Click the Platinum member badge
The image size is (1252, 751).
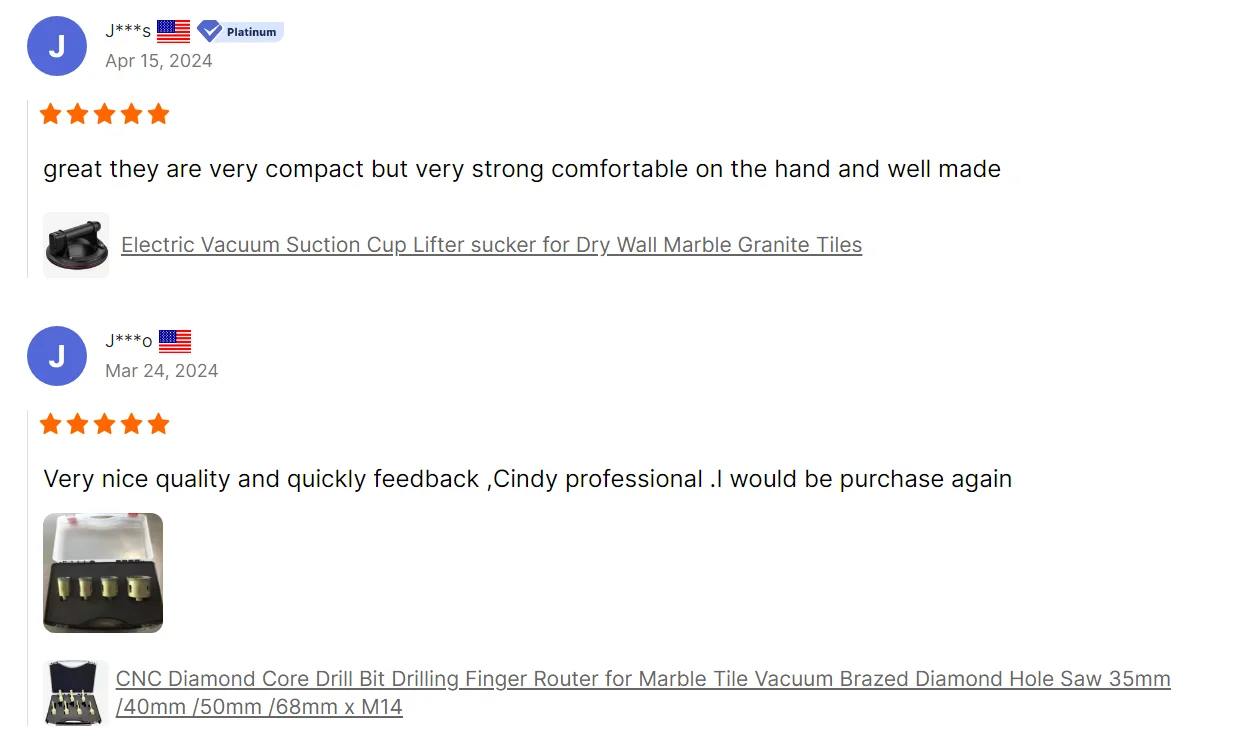pyautogui.click(x=241, y=32)
